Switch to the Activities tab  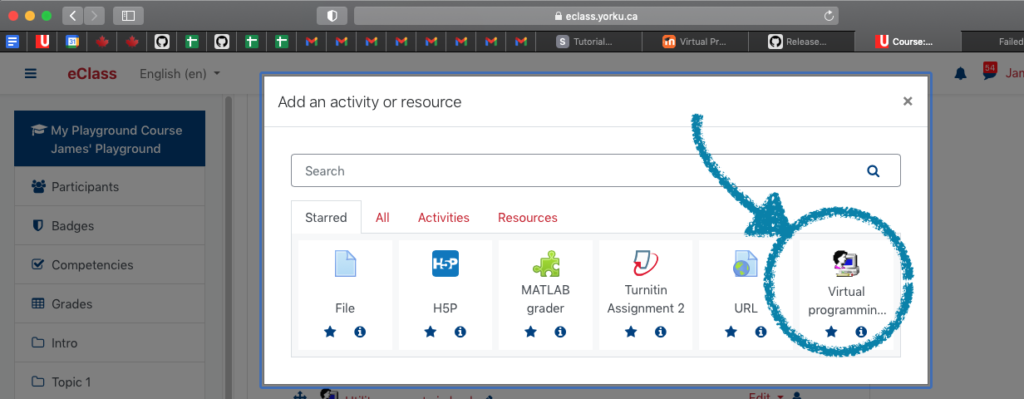click(443, 217)
